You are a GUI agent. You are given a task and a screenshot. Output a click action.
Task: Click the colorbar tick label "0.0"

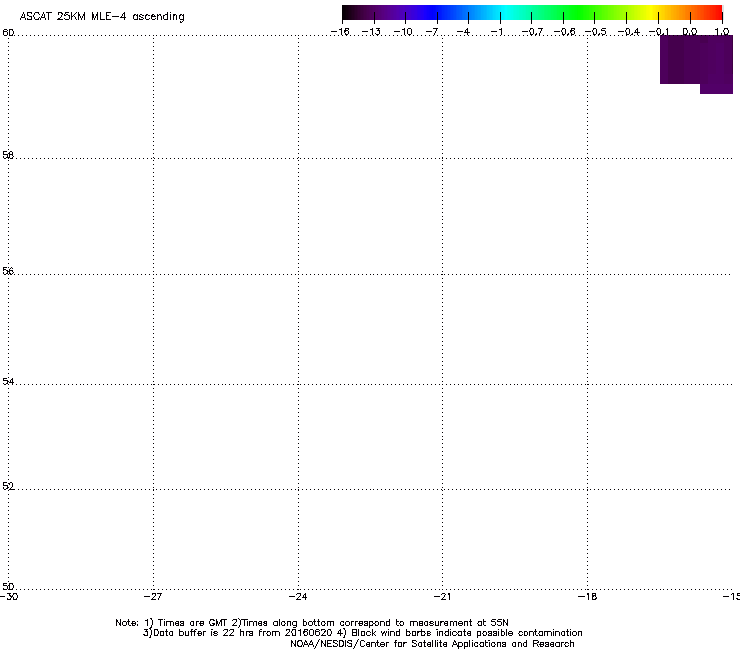coord(690,32)
